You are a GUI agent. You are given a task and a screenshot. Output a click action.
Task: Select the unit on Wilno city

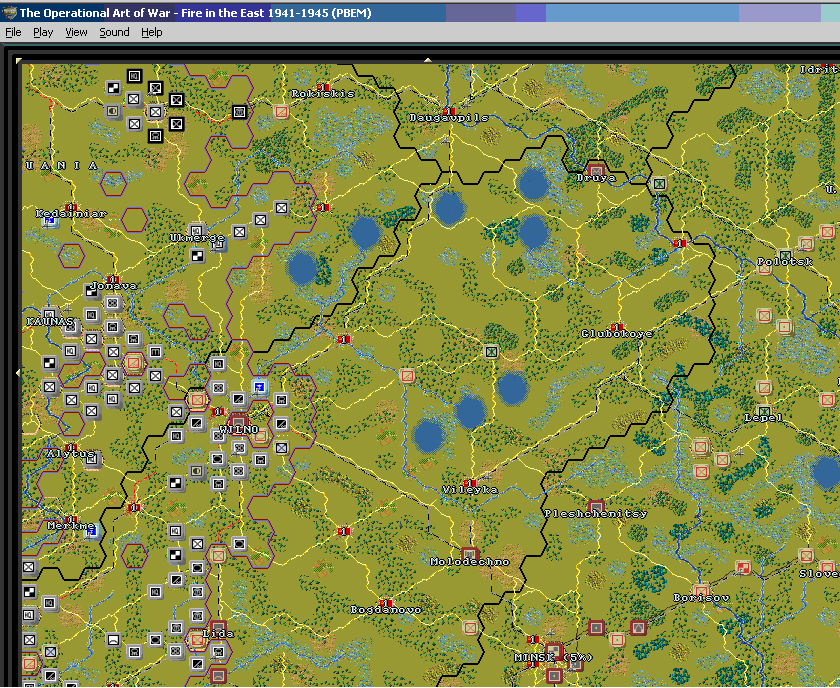(239, 421)
